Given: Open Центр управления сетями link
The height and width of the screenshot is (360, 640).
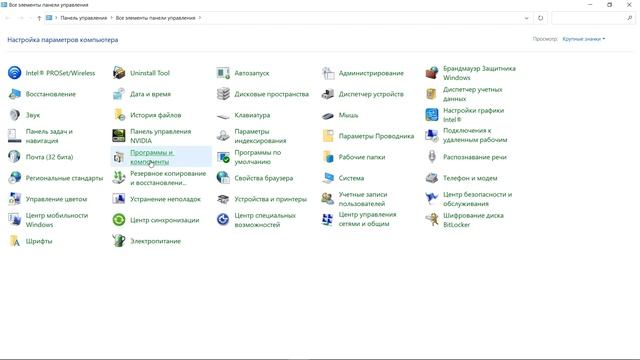Looking at the screenshot, I should coord(367,219).
